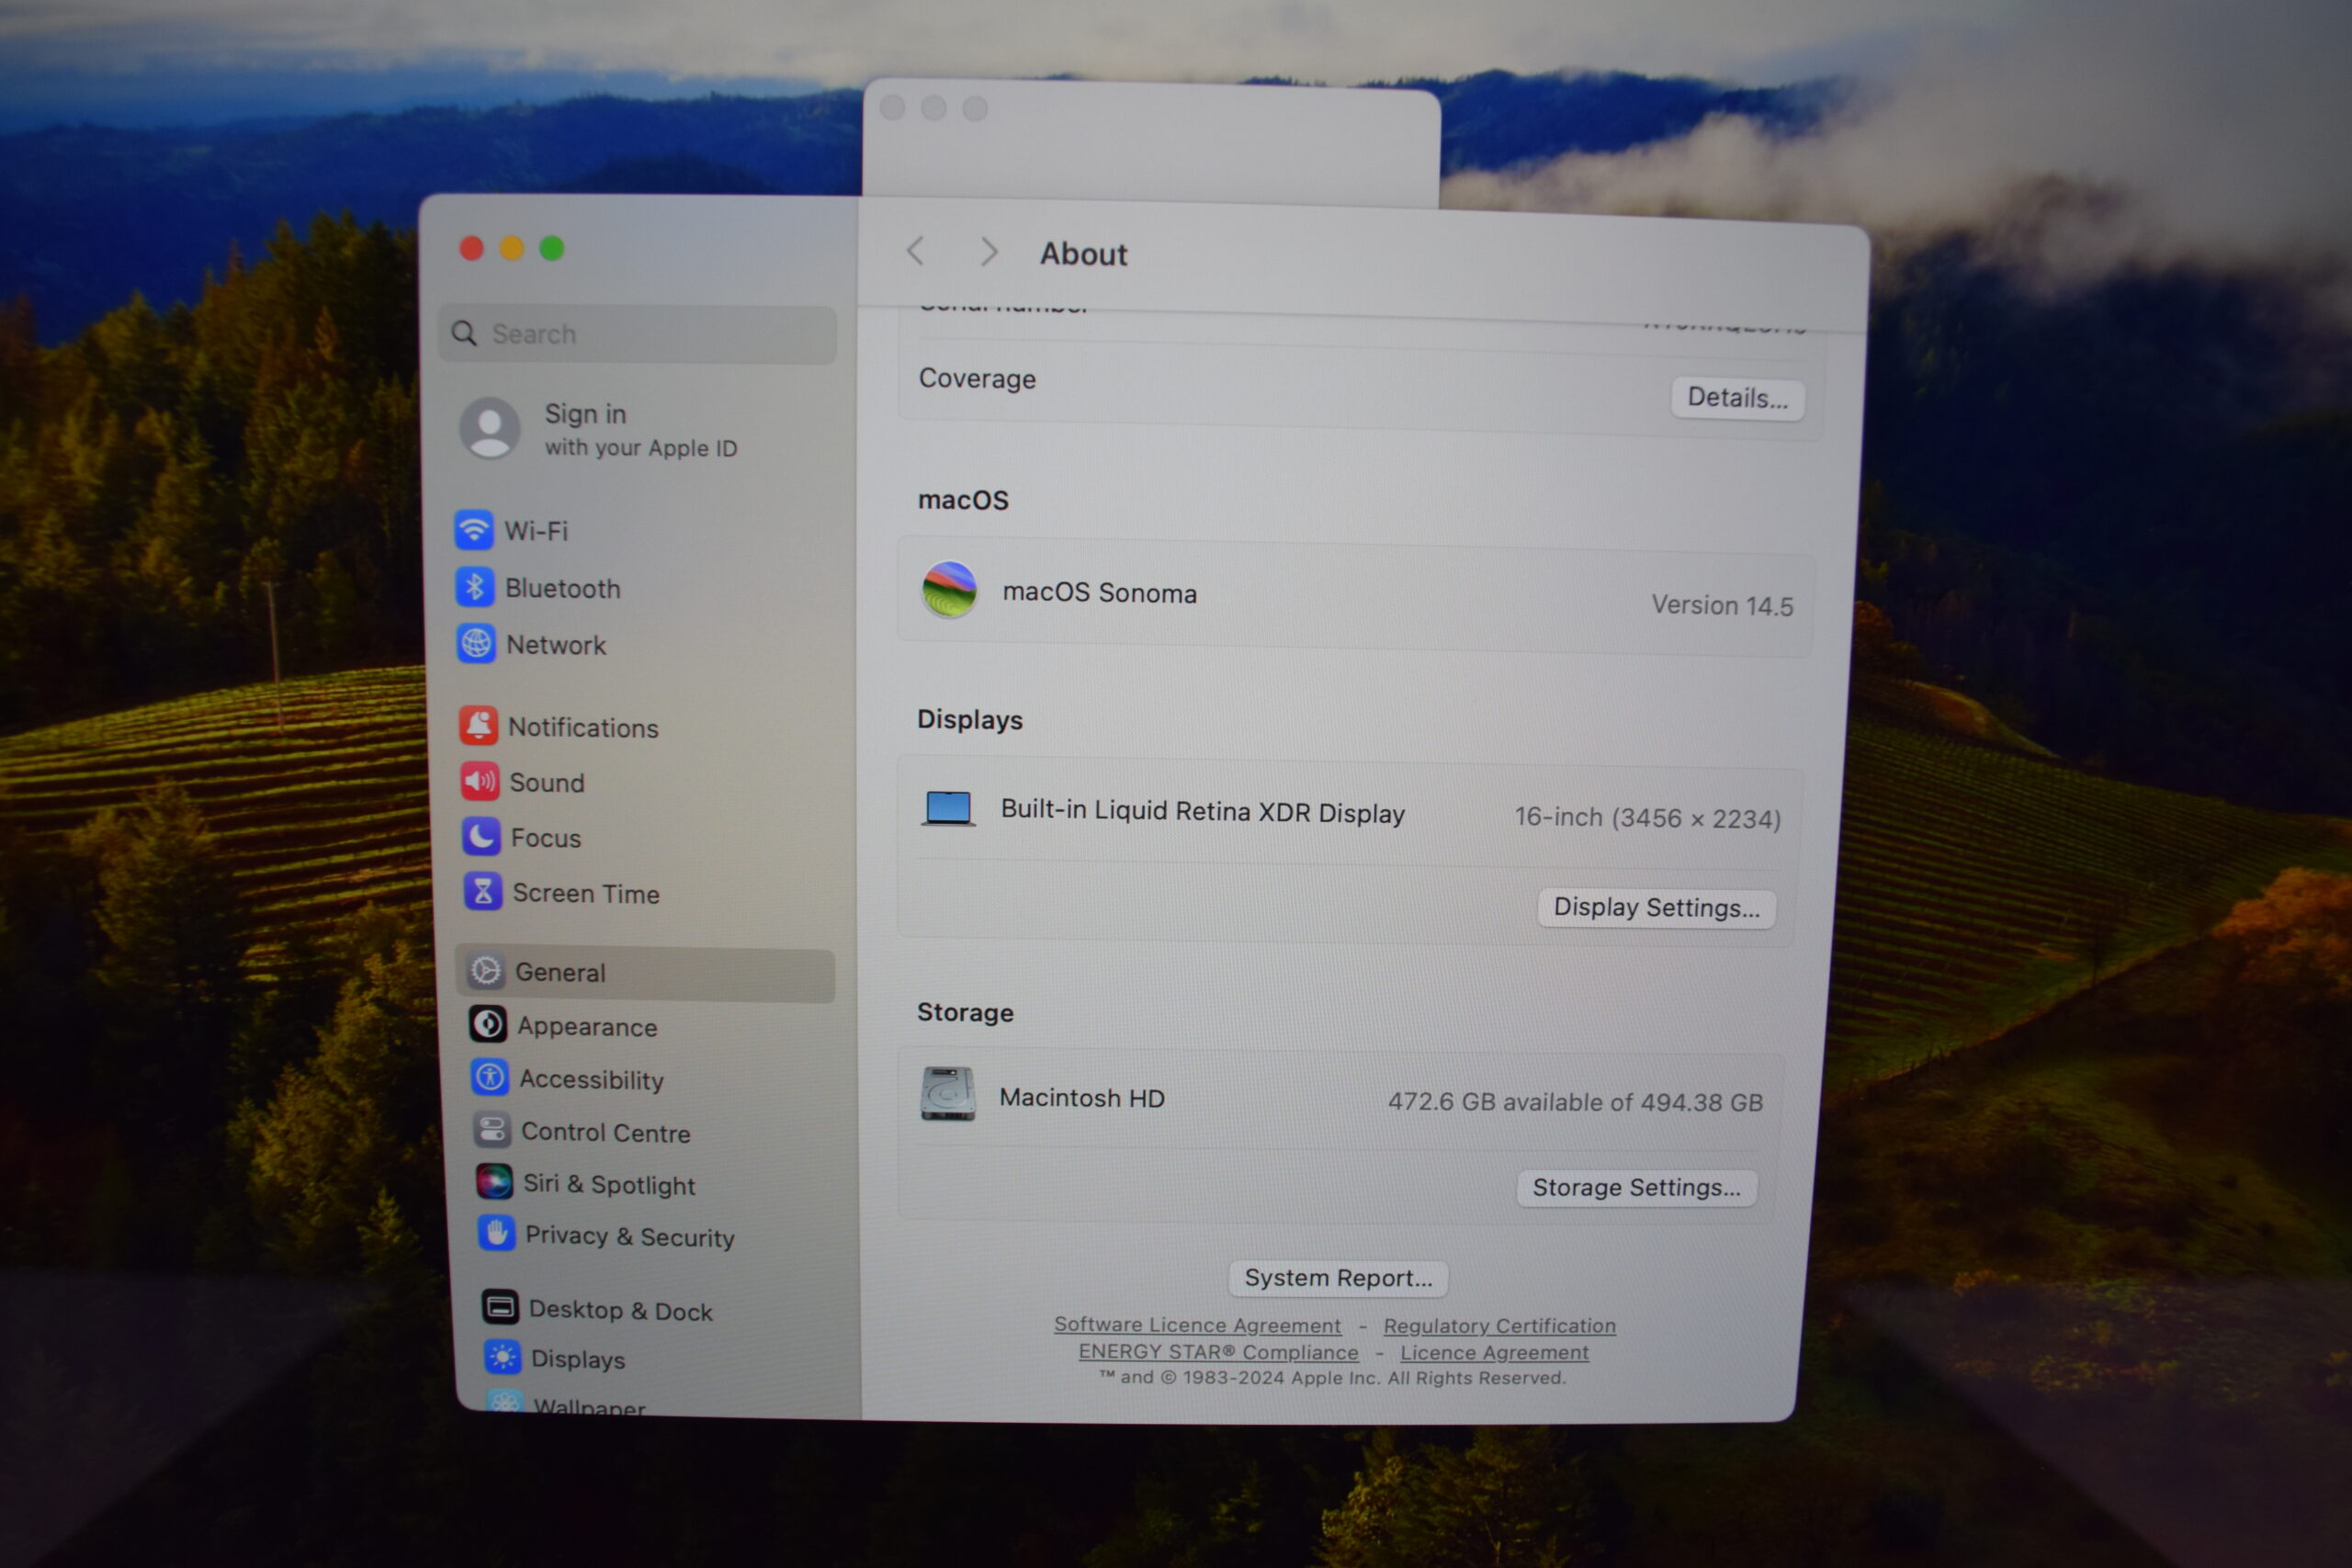Image resolution: width=2352 pixels, height=1568 pixels.
Task: Open System Report button
Action: (x=1338, y=1278)
